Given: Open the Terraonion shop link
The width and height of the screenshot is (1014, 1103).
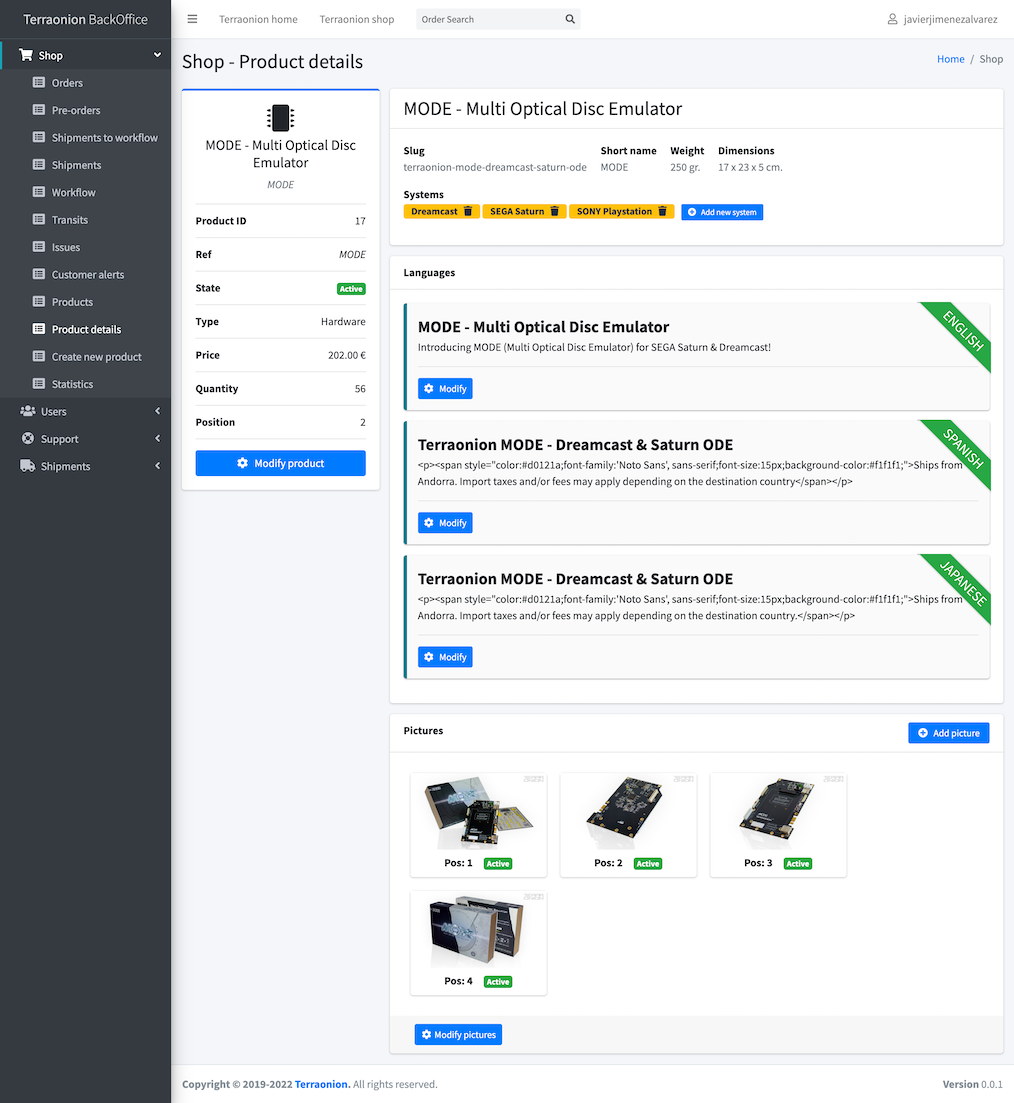Looking at the screenshot, I should (x=357, y=19).
